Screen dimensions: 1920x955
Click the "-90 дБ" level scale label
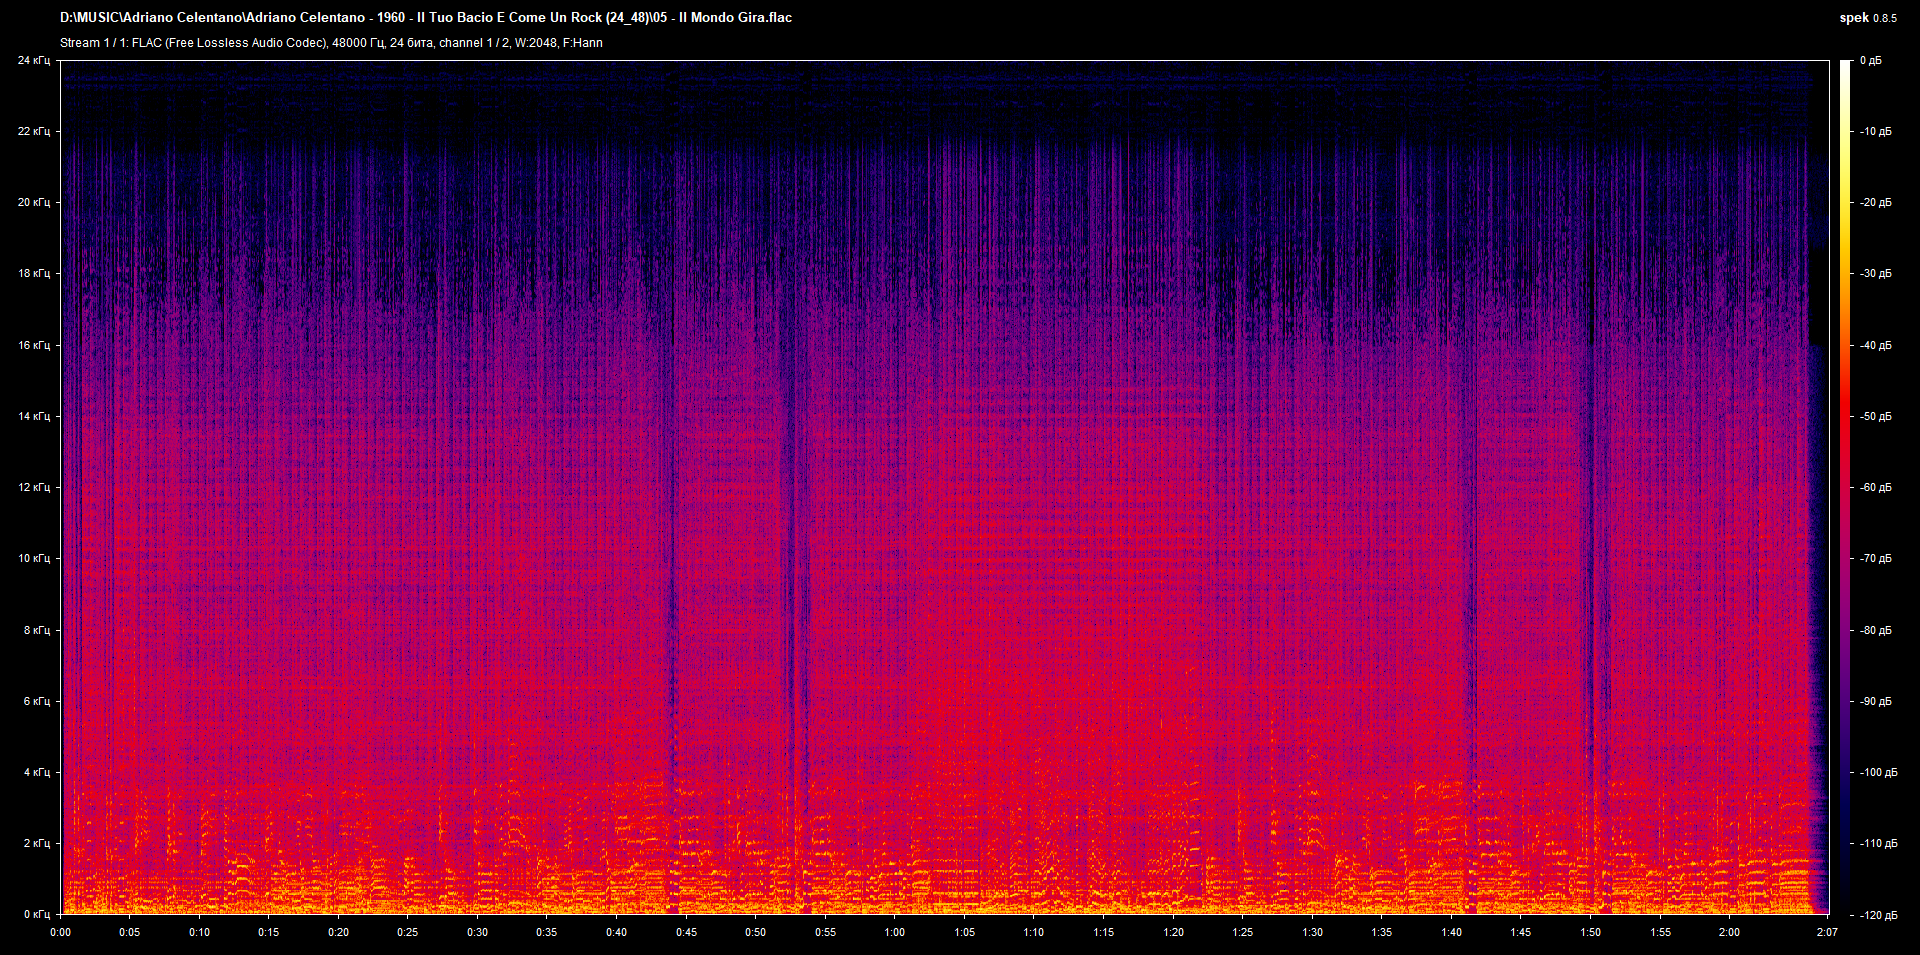pos(1875,702)
